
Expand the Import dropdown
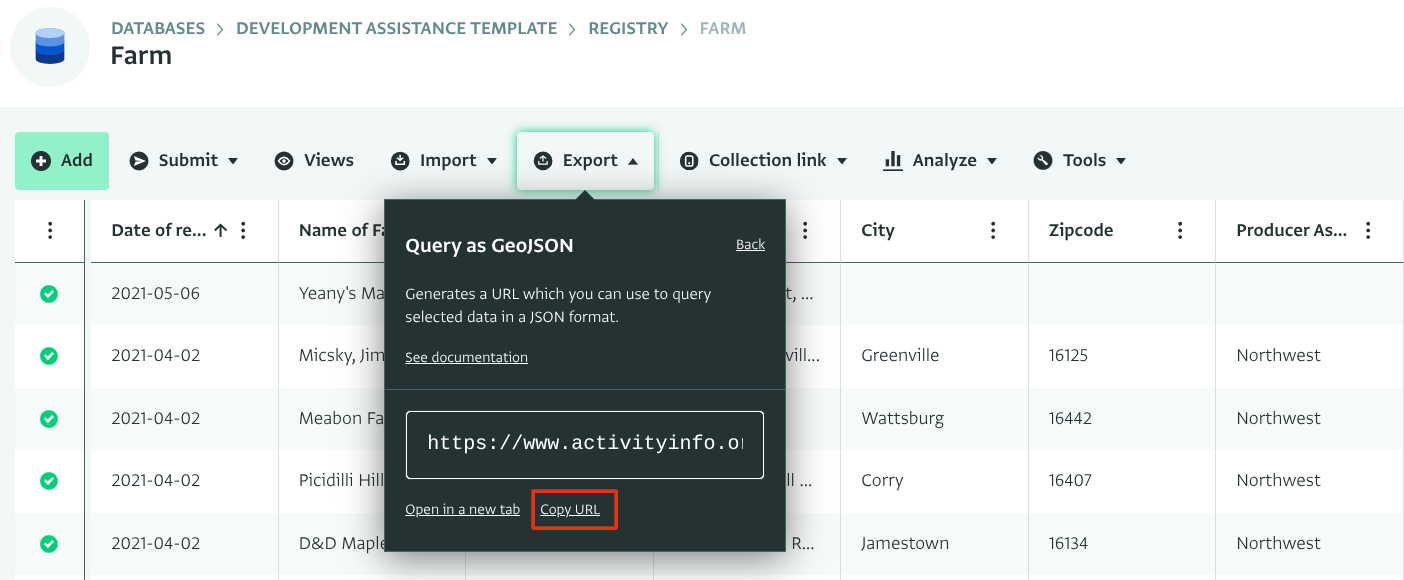pyautogui.click(x=444, y=161)
